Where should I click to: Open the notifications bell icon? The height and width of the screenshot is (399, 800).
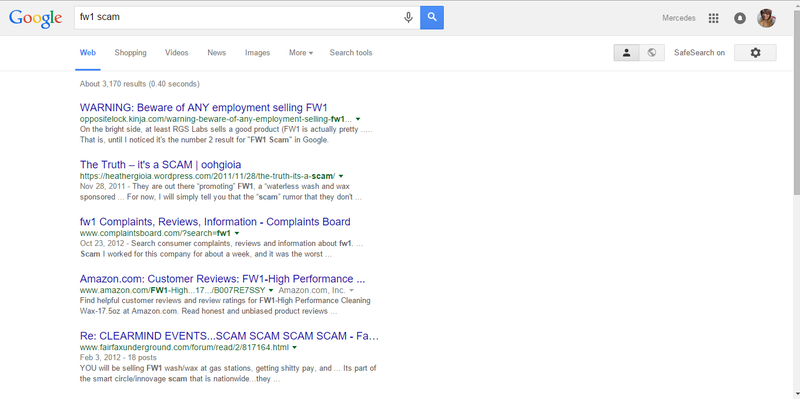[x=740, y=18]
